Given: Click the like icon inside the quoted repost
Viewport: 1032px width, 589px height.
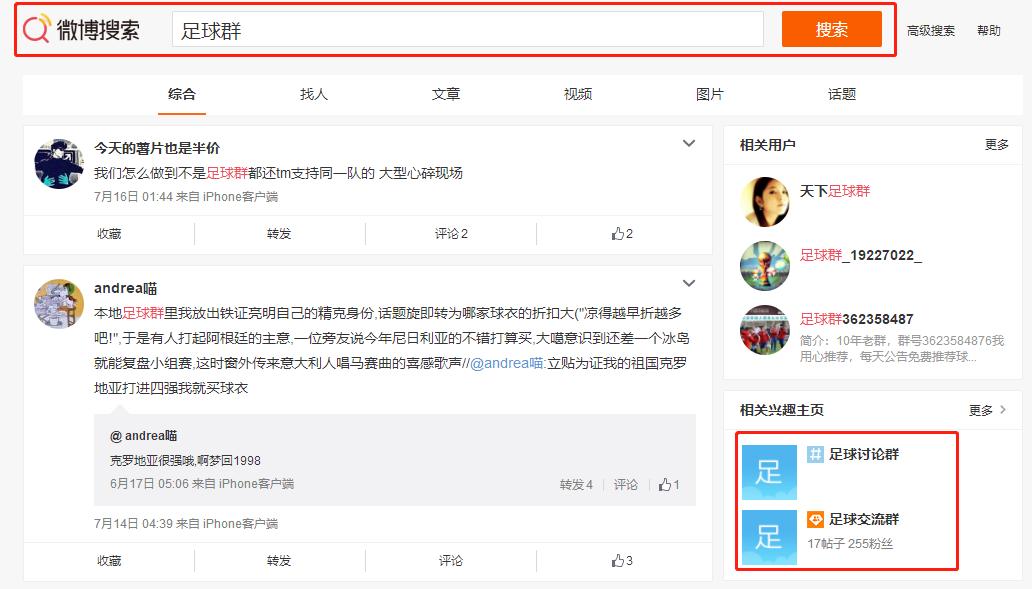Looking at the screenshot, I should click(x=668, y=484).
